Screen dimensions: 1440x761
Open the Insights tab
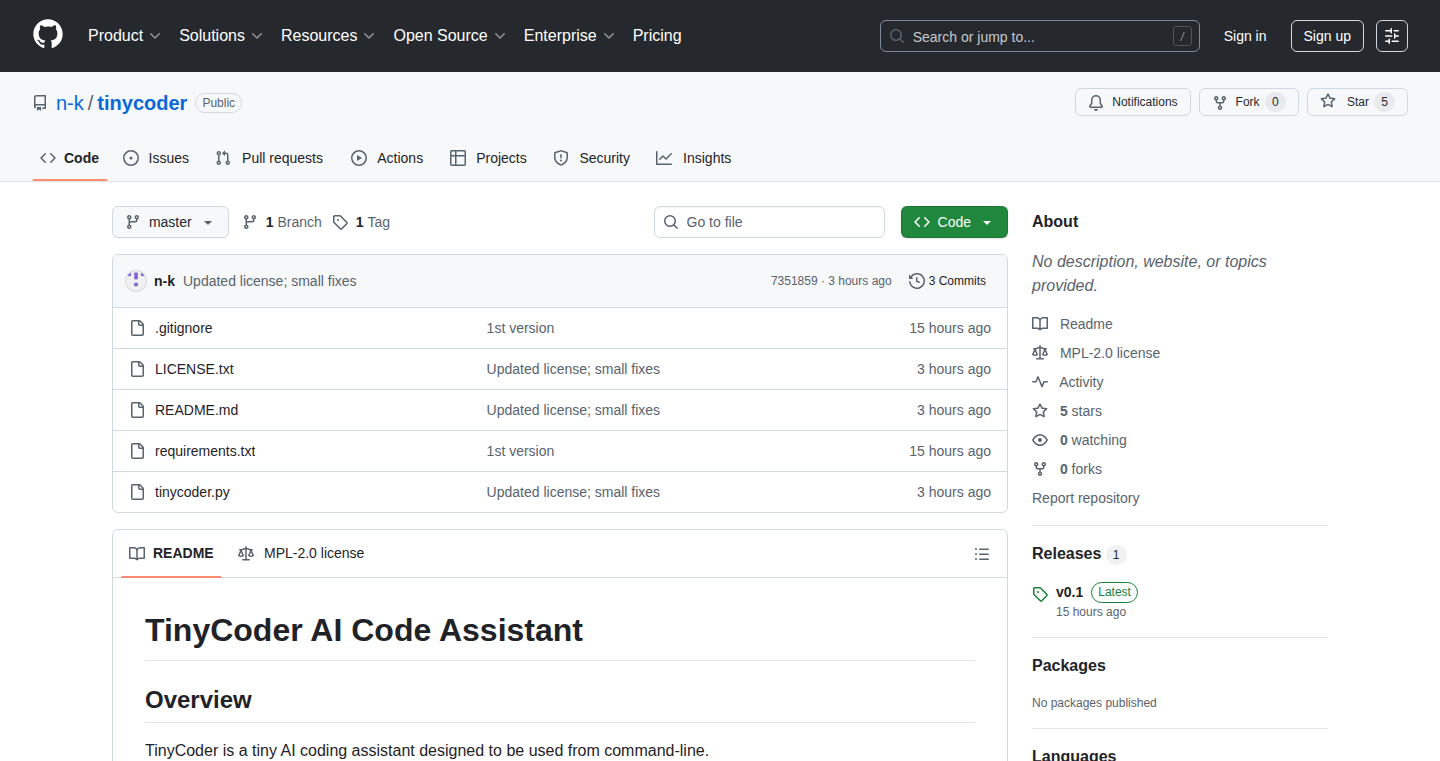pos(694,158)
